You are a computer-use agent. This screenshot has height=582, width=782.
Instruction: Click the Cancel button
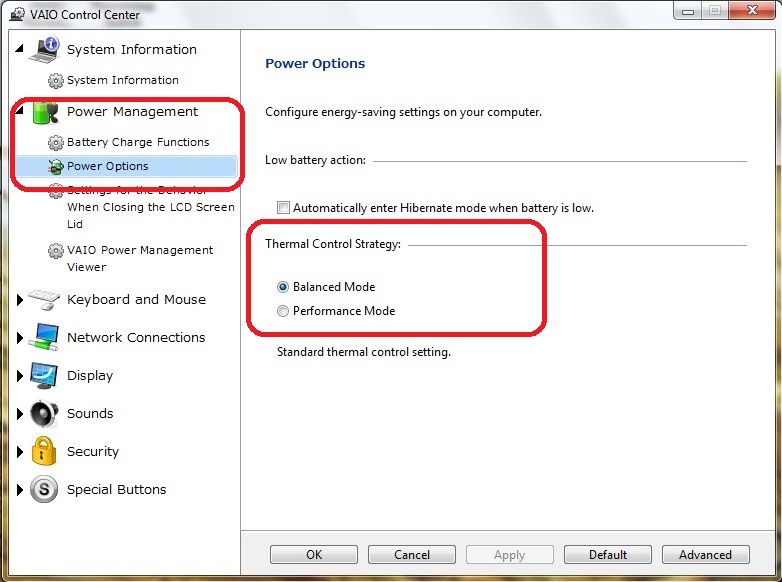click(411, 555)
